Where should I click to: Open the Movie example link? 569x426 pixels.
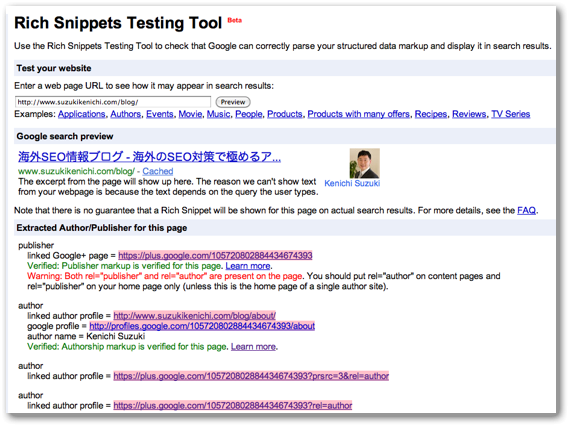(x=190, y=114)
